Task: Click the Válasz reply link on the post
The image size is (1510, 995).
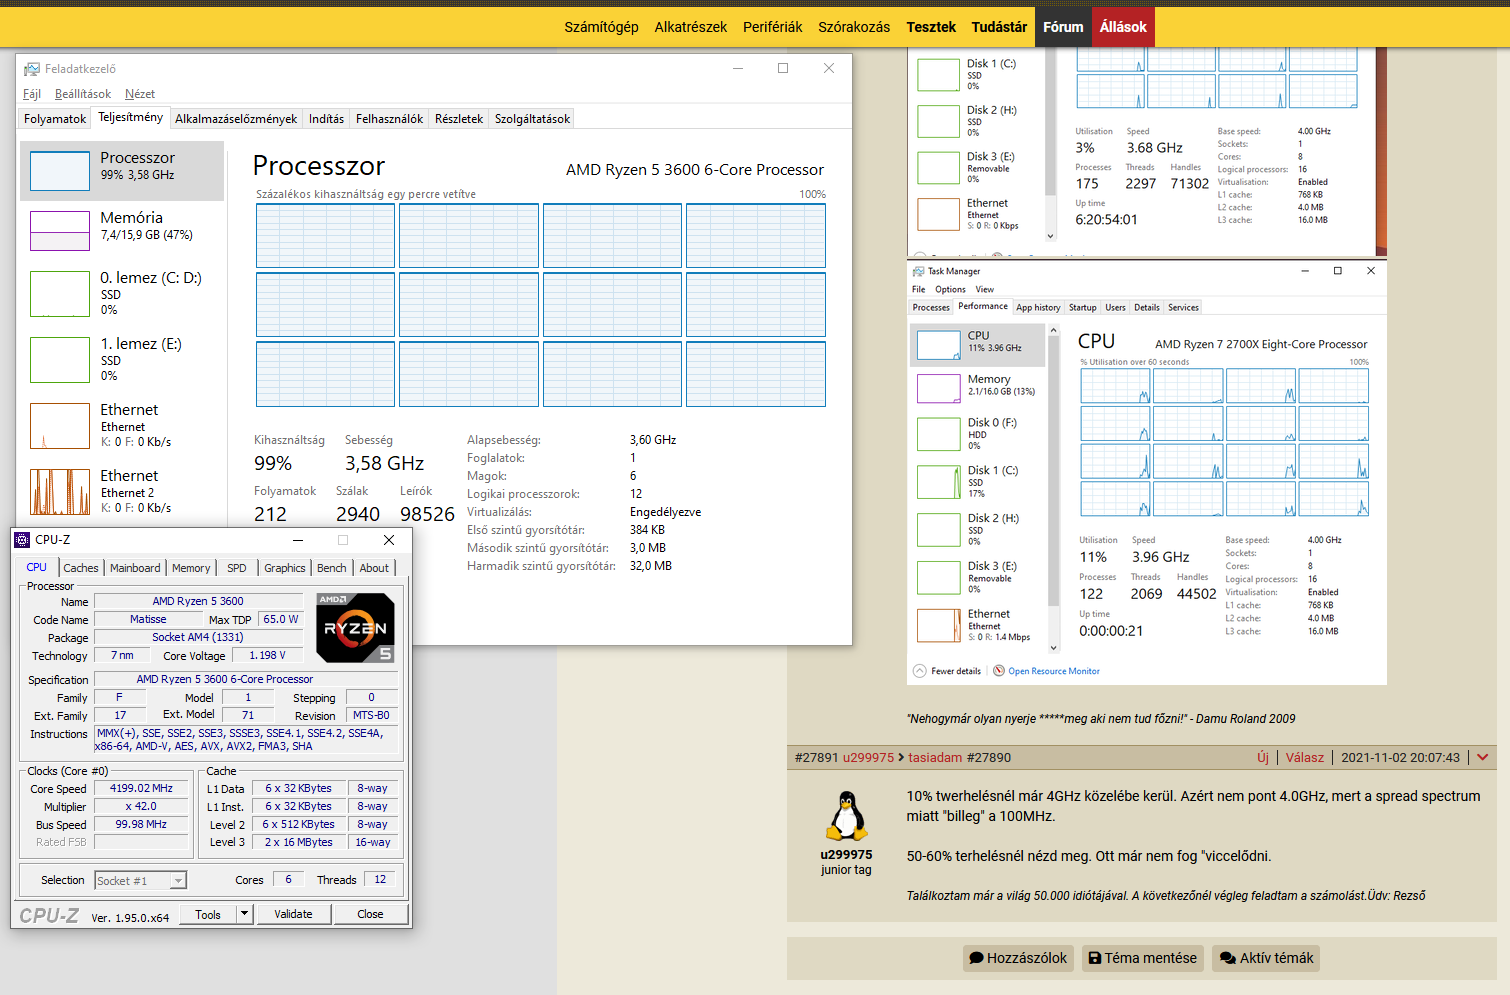Action: coord(1305,758)
